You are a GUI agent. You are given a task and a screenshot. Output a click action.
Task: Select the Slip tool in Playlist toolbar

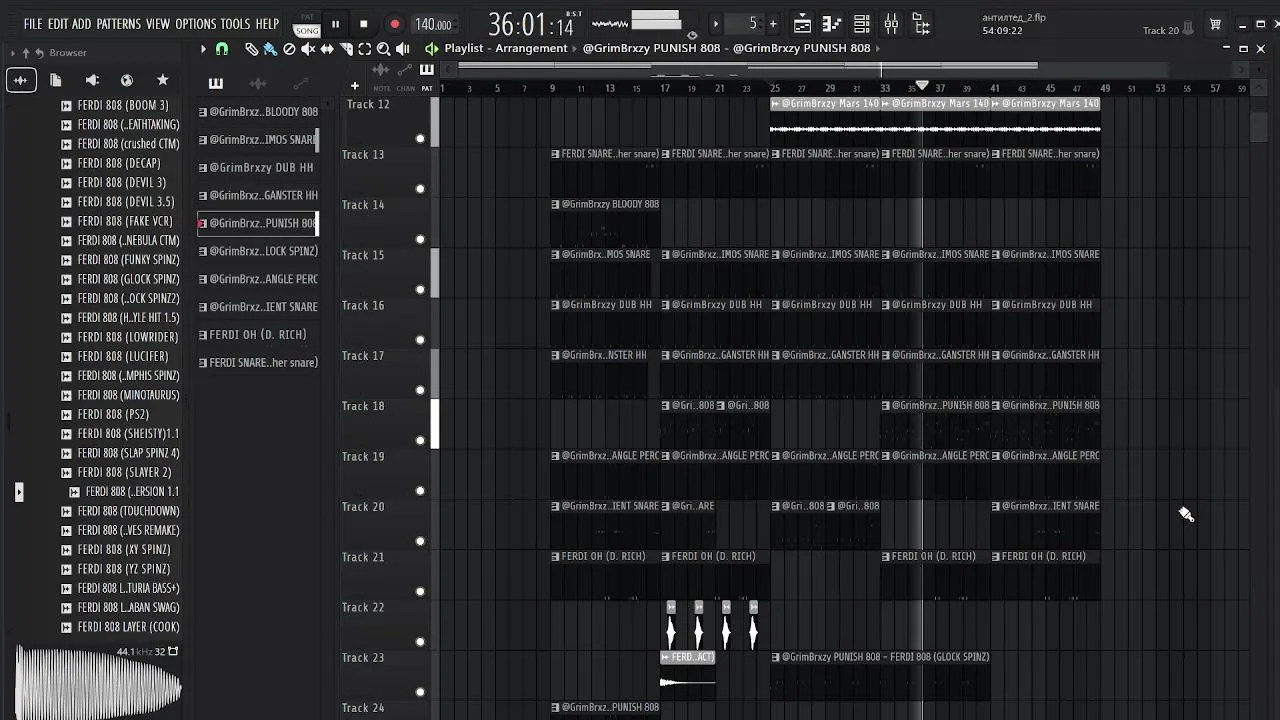[327, 48]
